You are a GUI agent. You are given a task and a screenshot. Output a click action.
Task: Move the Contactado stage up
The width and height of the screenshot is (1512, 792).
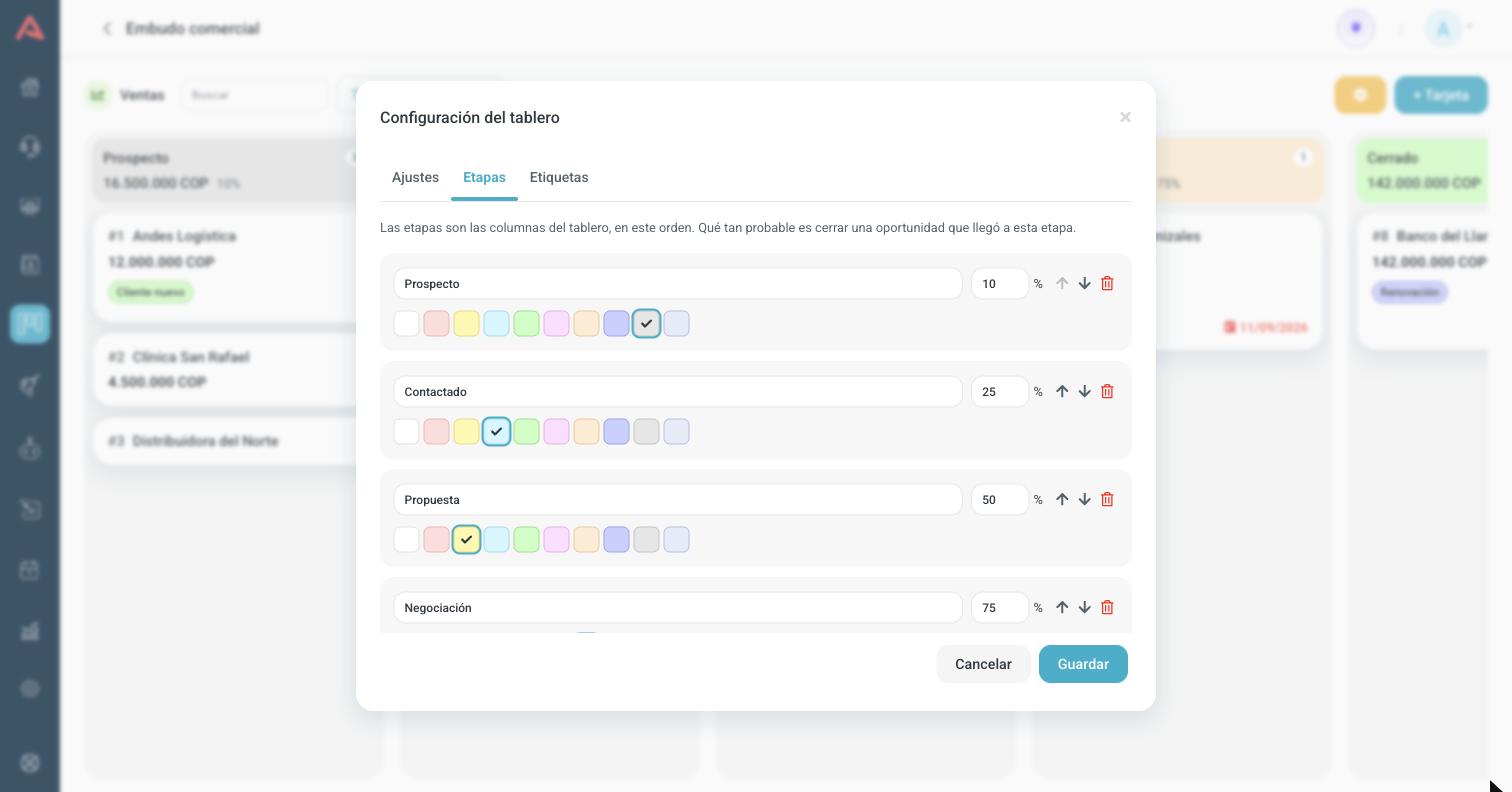[x=1062, y=391]
